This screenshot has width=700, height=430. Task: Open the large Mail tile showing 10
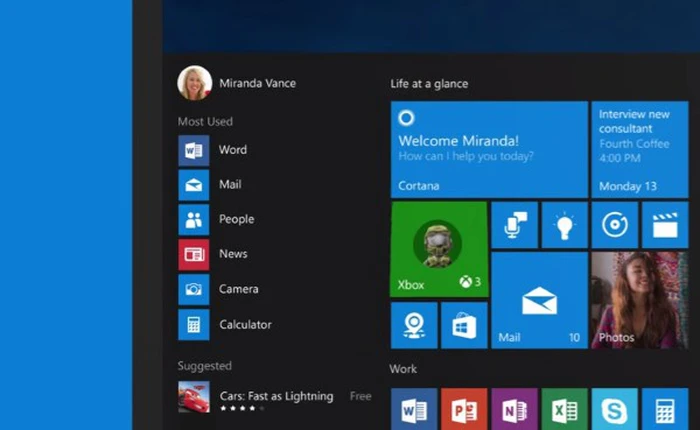coord(539,301)
